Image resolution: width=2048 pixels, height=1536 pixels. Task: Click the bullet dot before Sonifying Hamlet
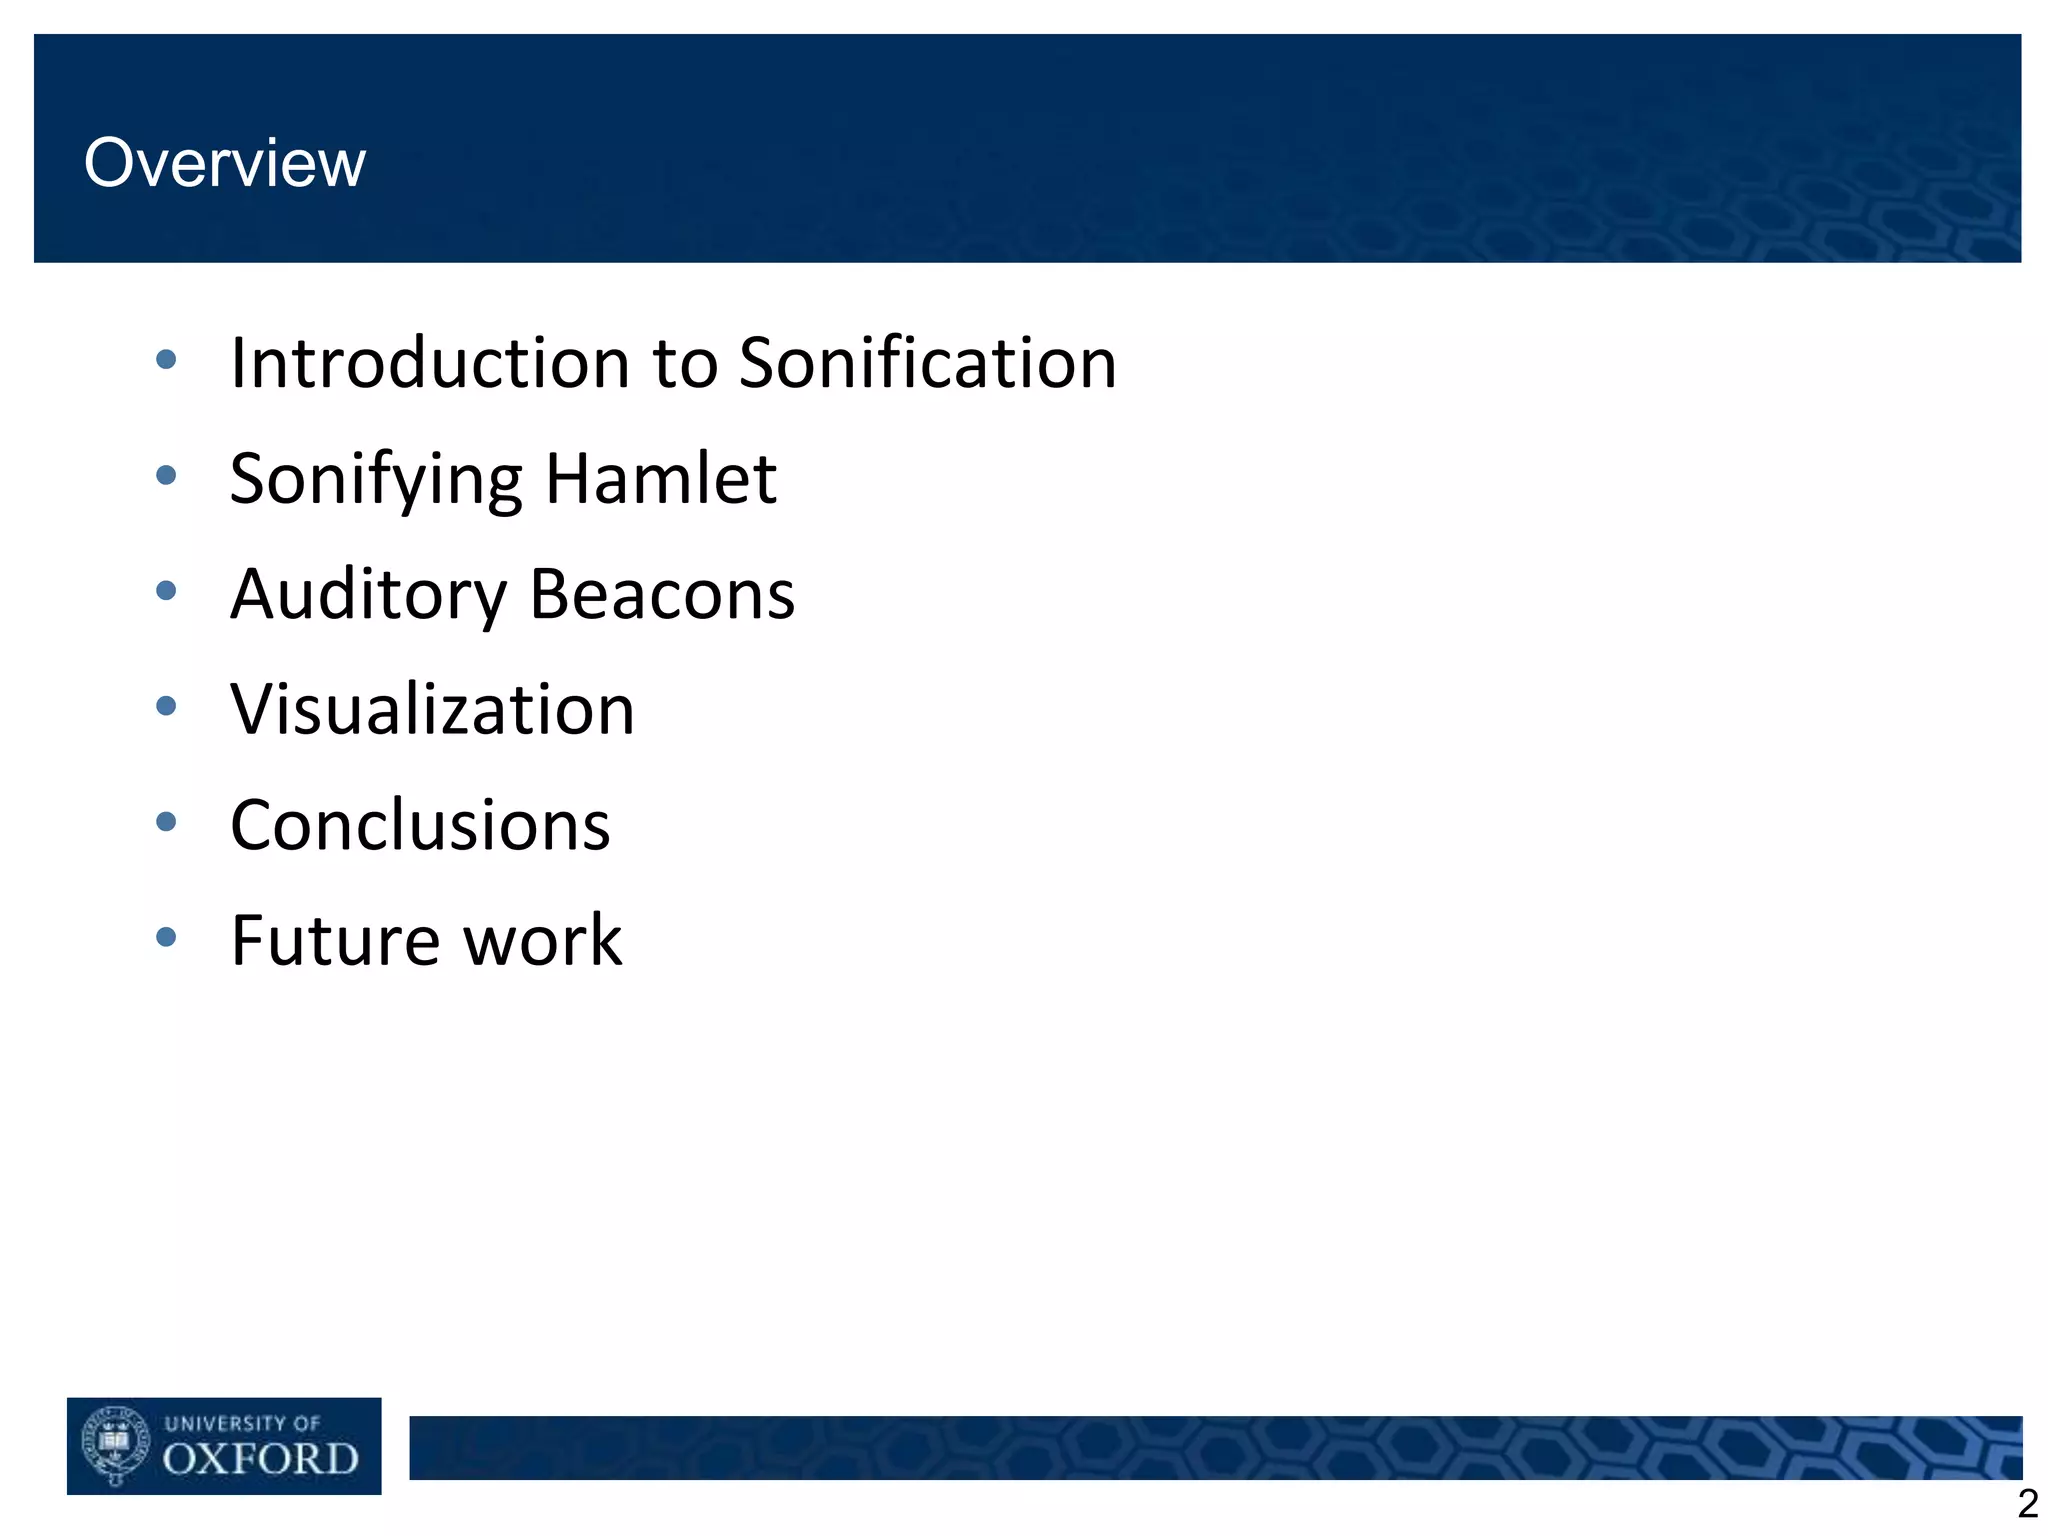pos(166,476)
